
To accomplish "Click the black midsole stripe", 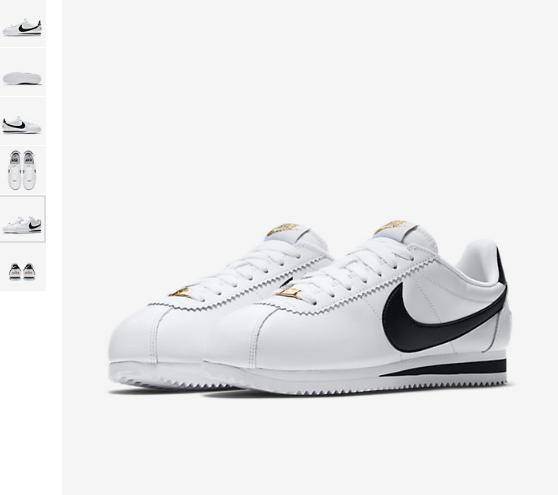I will point(443,368).
